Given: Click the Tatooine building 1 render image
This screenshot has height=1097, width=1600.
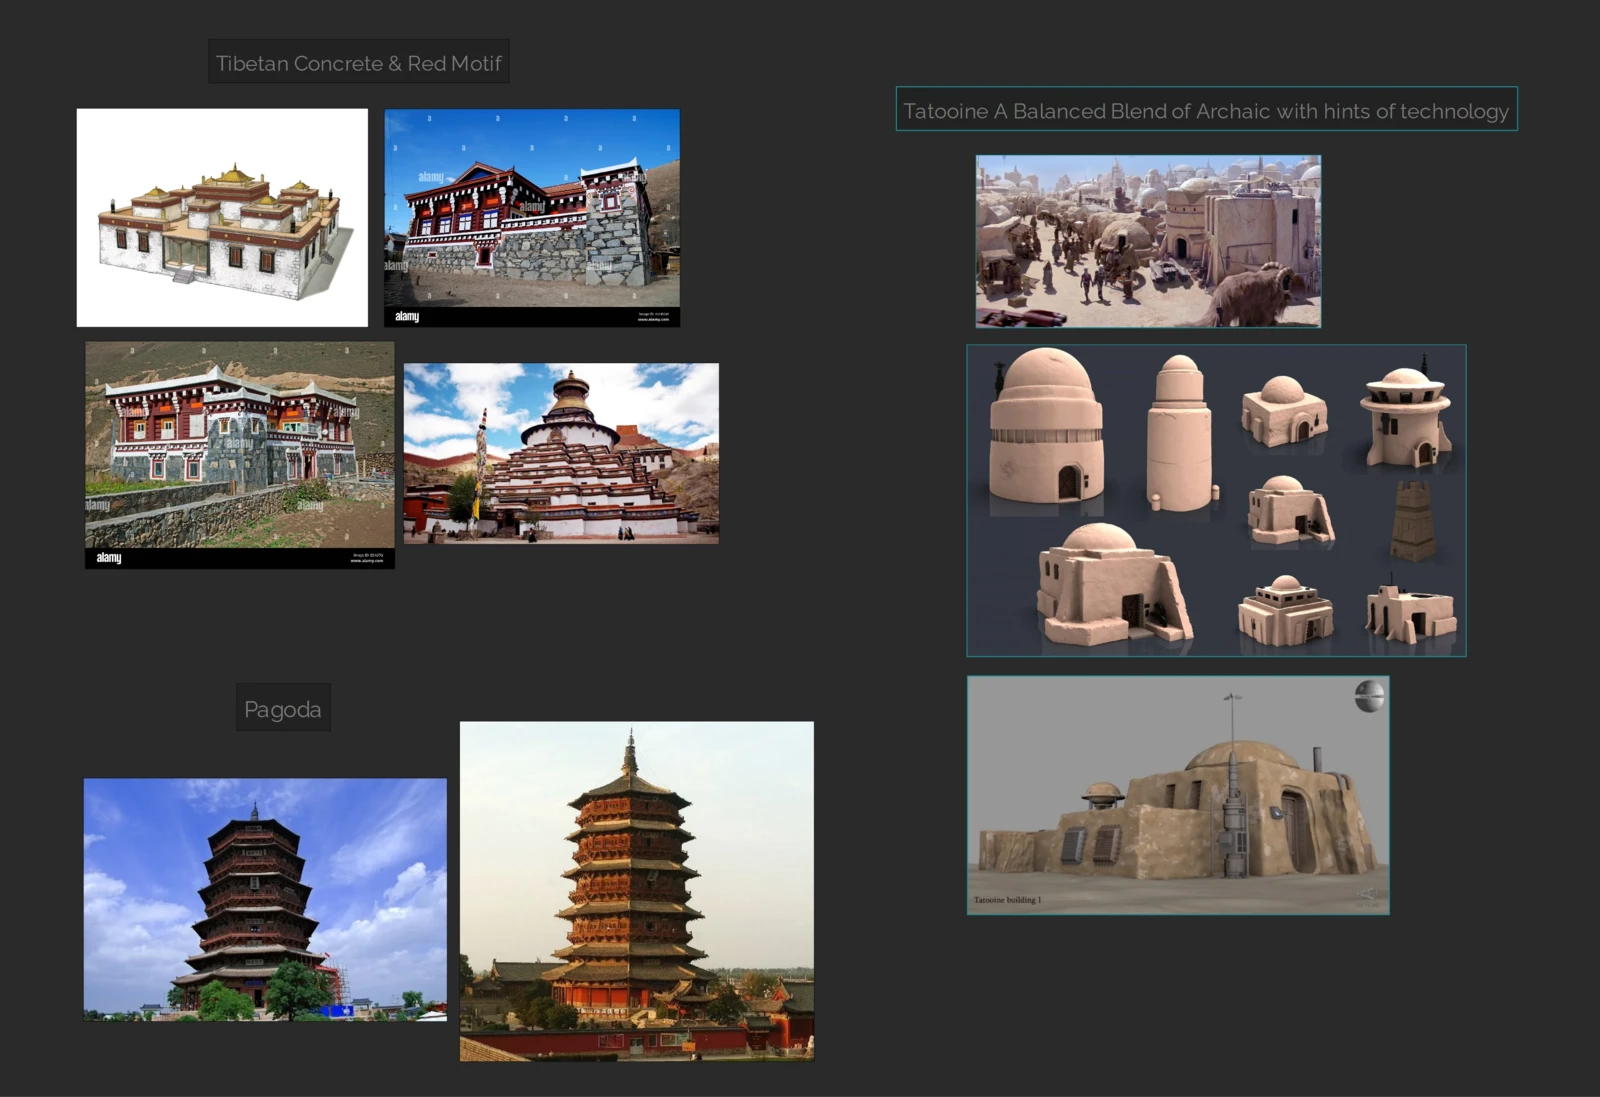Looking at the screenshot, I should pyautogui.click(x=1178, y=795).
